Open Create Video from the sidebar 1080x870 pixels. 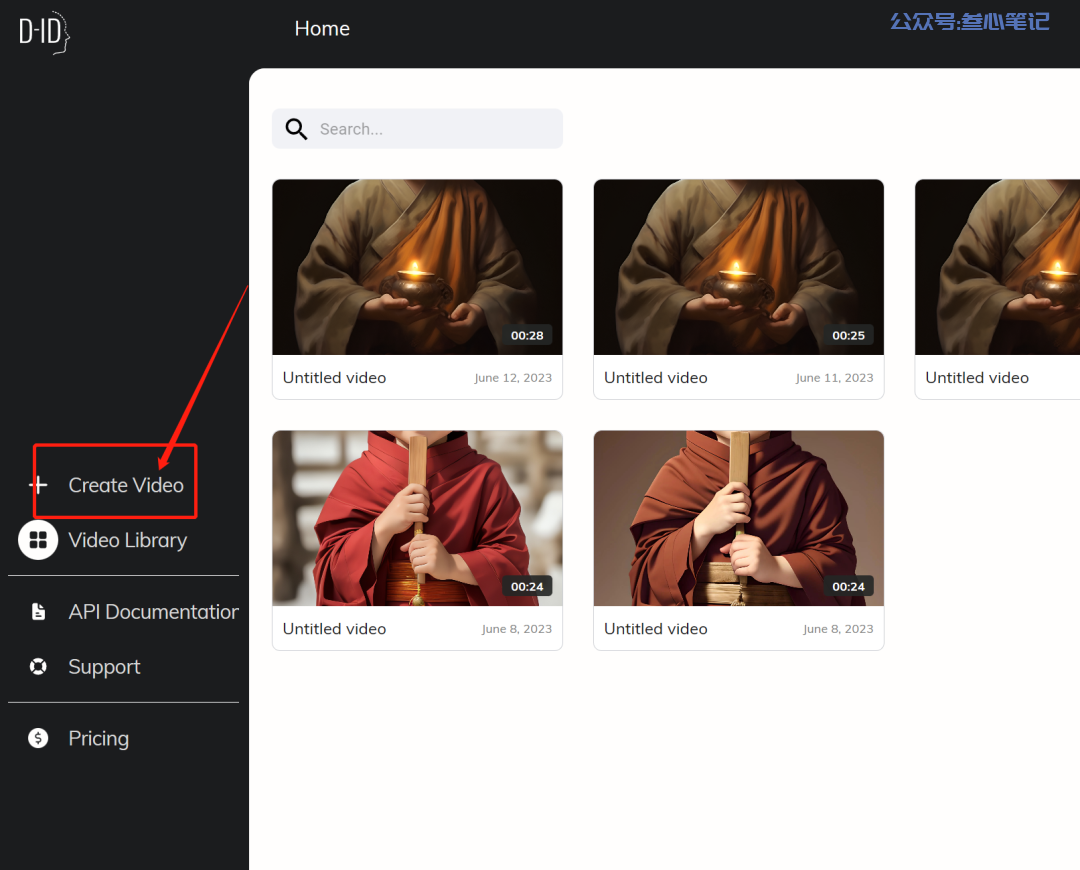(126, 485)
